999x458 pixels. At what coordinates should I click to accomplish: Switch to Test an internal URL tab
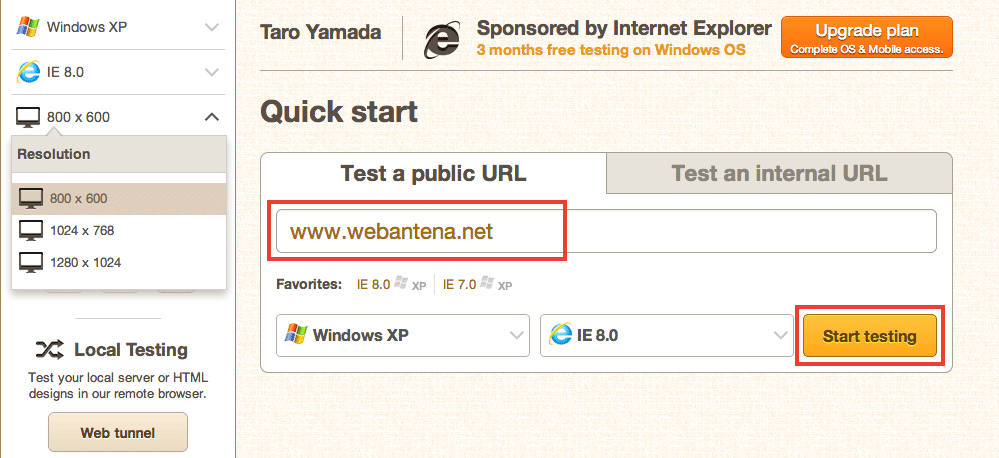pos(779,173)
